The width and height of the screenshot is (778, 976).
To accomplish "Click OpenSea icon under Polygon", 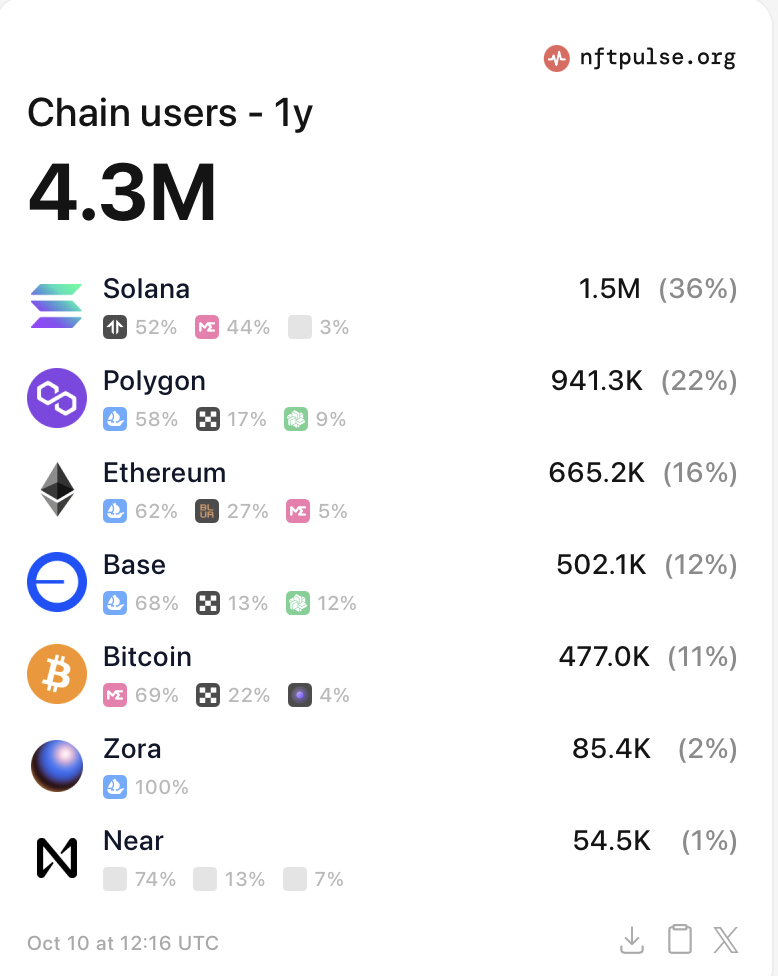I will [x=115, y=419].
